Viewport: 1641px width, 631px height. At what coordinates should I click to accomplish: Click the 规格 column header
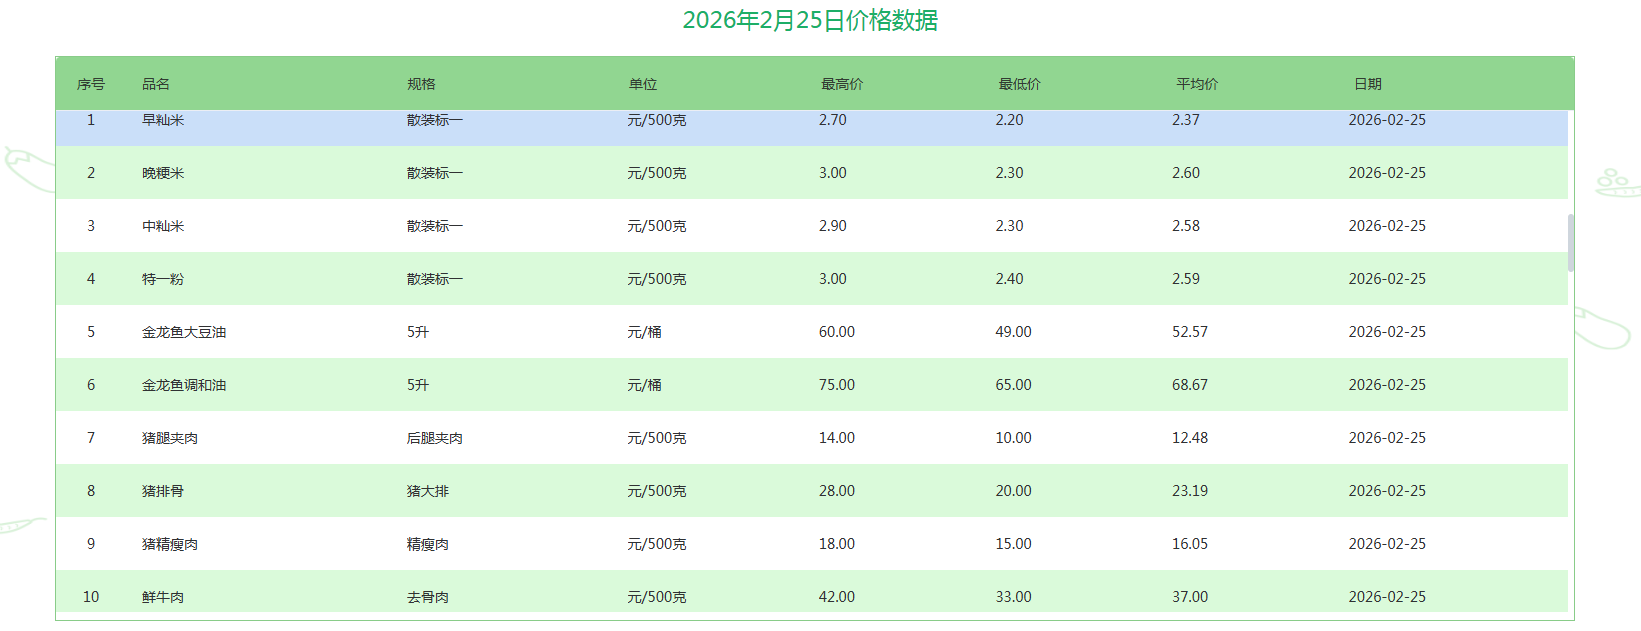click(421, 84)
